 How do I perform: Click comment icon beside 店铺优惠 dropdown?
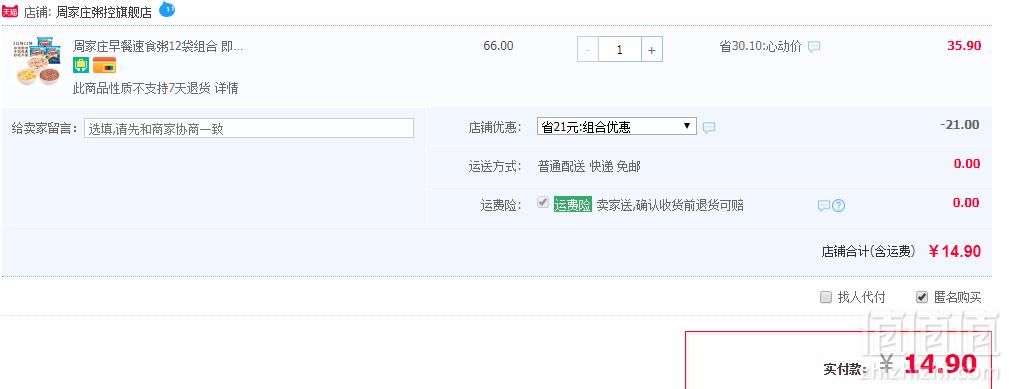click(x=708, y=127)
